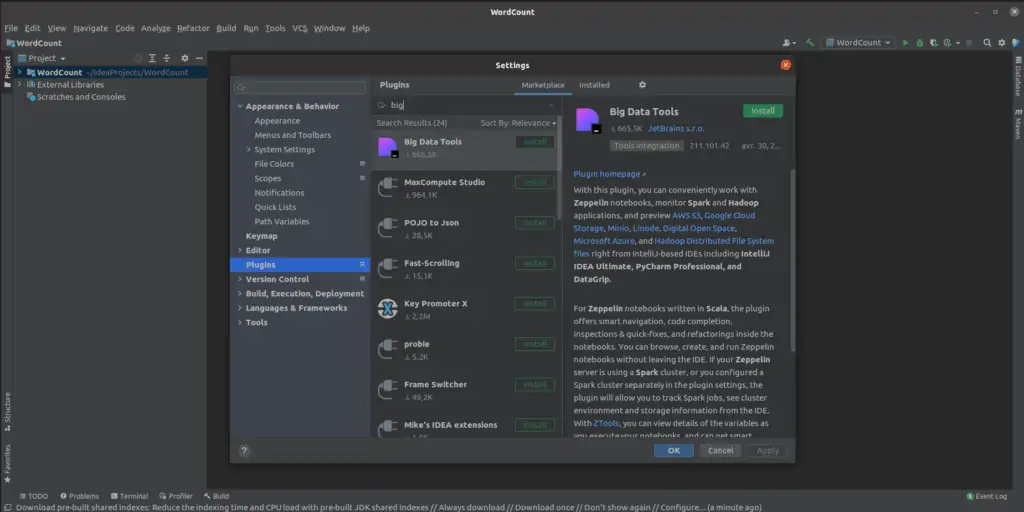Open the Plugin homepage link
Image resolution: width=1024 pixels, height=512 pixels.
point(609,174)
